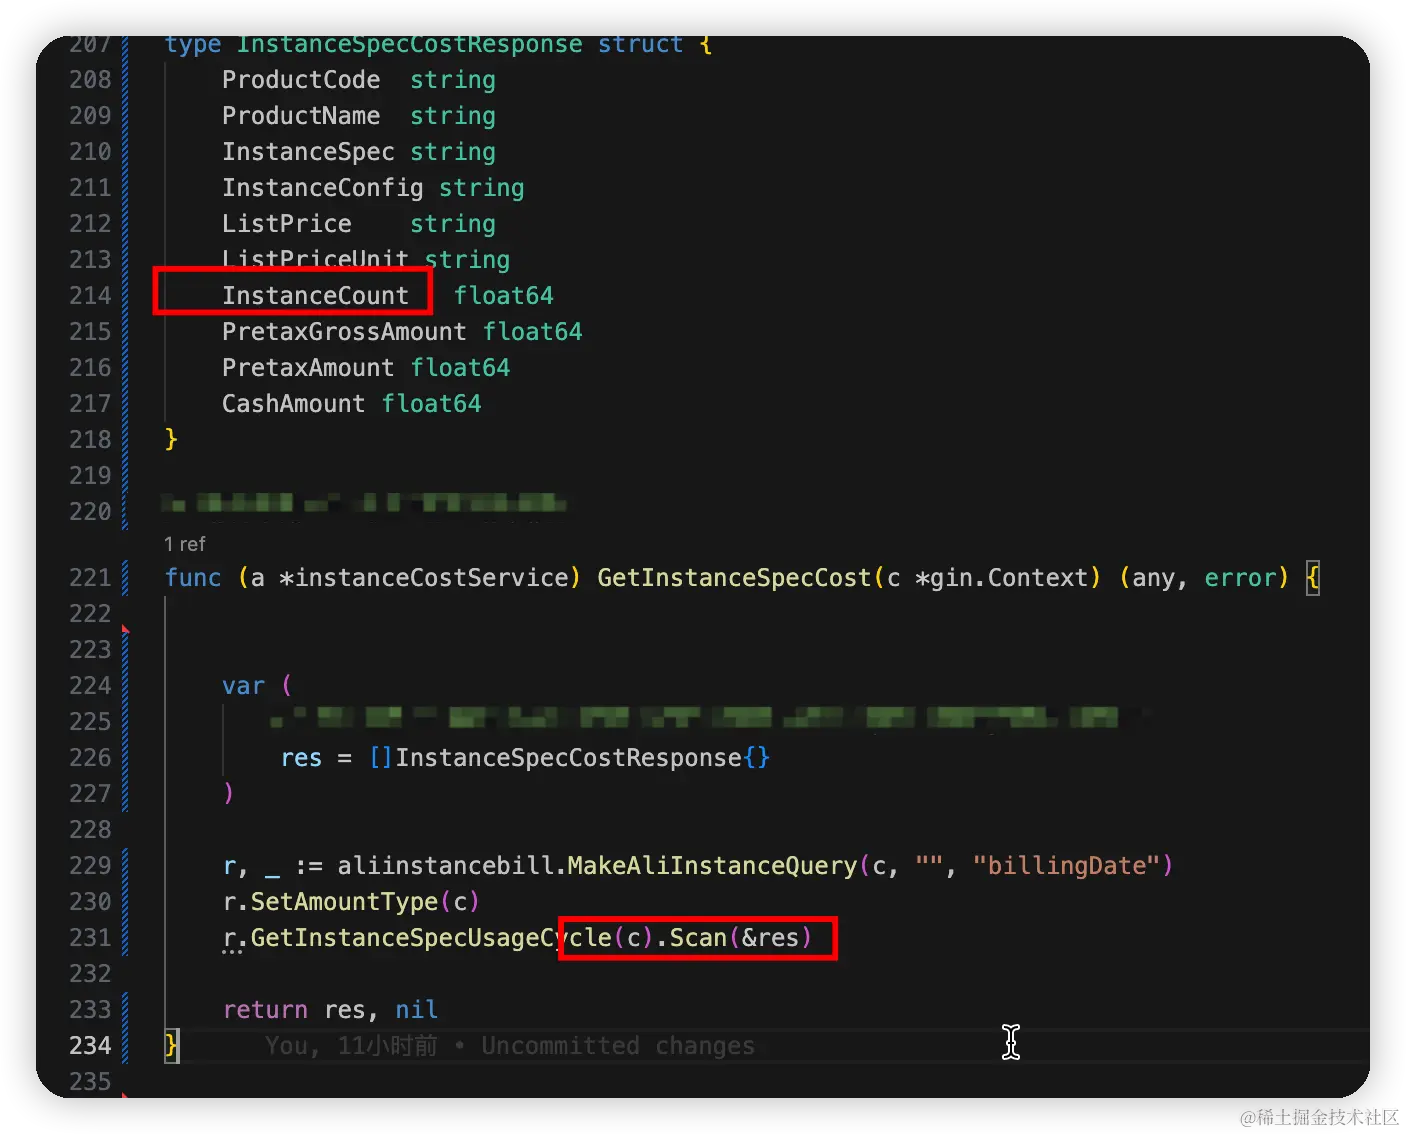Click the git blame "Uncommitted changes" annotation

pyautogui.click(x=618, y=1046)
